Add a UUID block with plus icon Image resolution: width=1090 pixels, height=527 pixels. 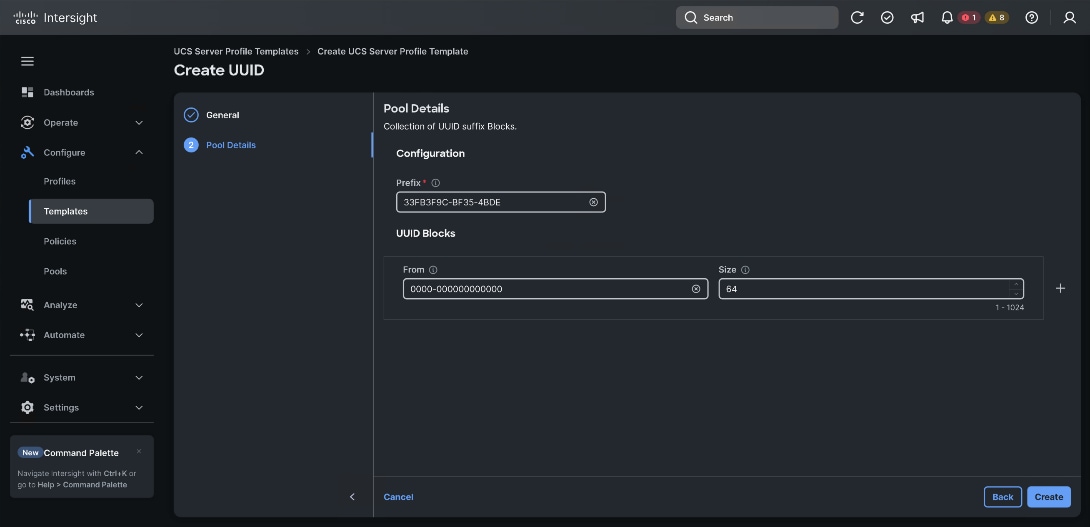pyautogui.click(x=1060, y=288)
